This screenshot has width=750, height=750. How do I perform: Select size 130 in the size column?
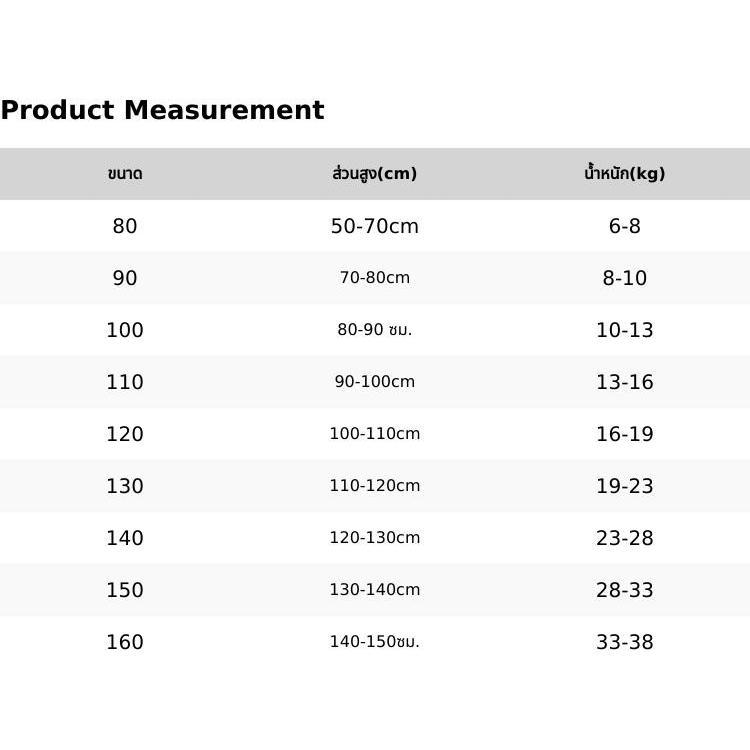point(125,486)
